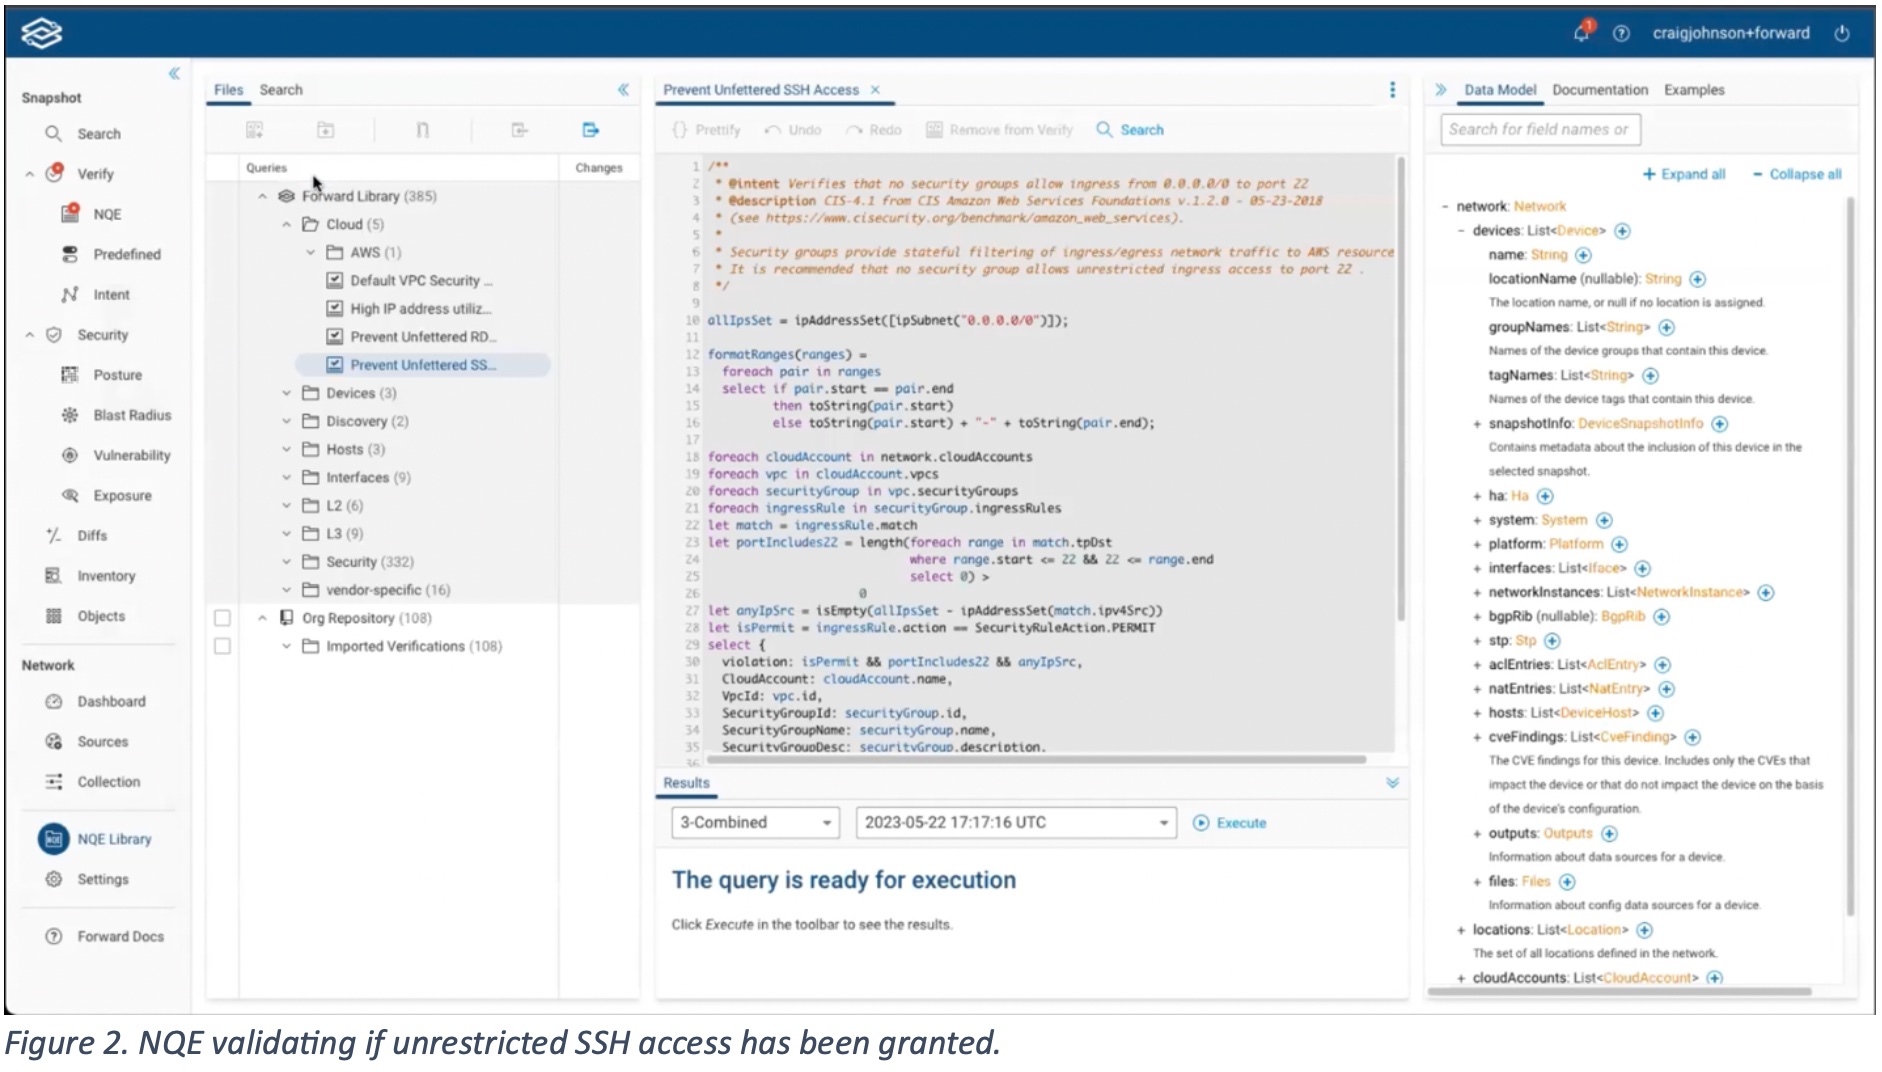Select the Results tab
This screenshot has width=1882, height=1072.
click(x=686, y=783)
